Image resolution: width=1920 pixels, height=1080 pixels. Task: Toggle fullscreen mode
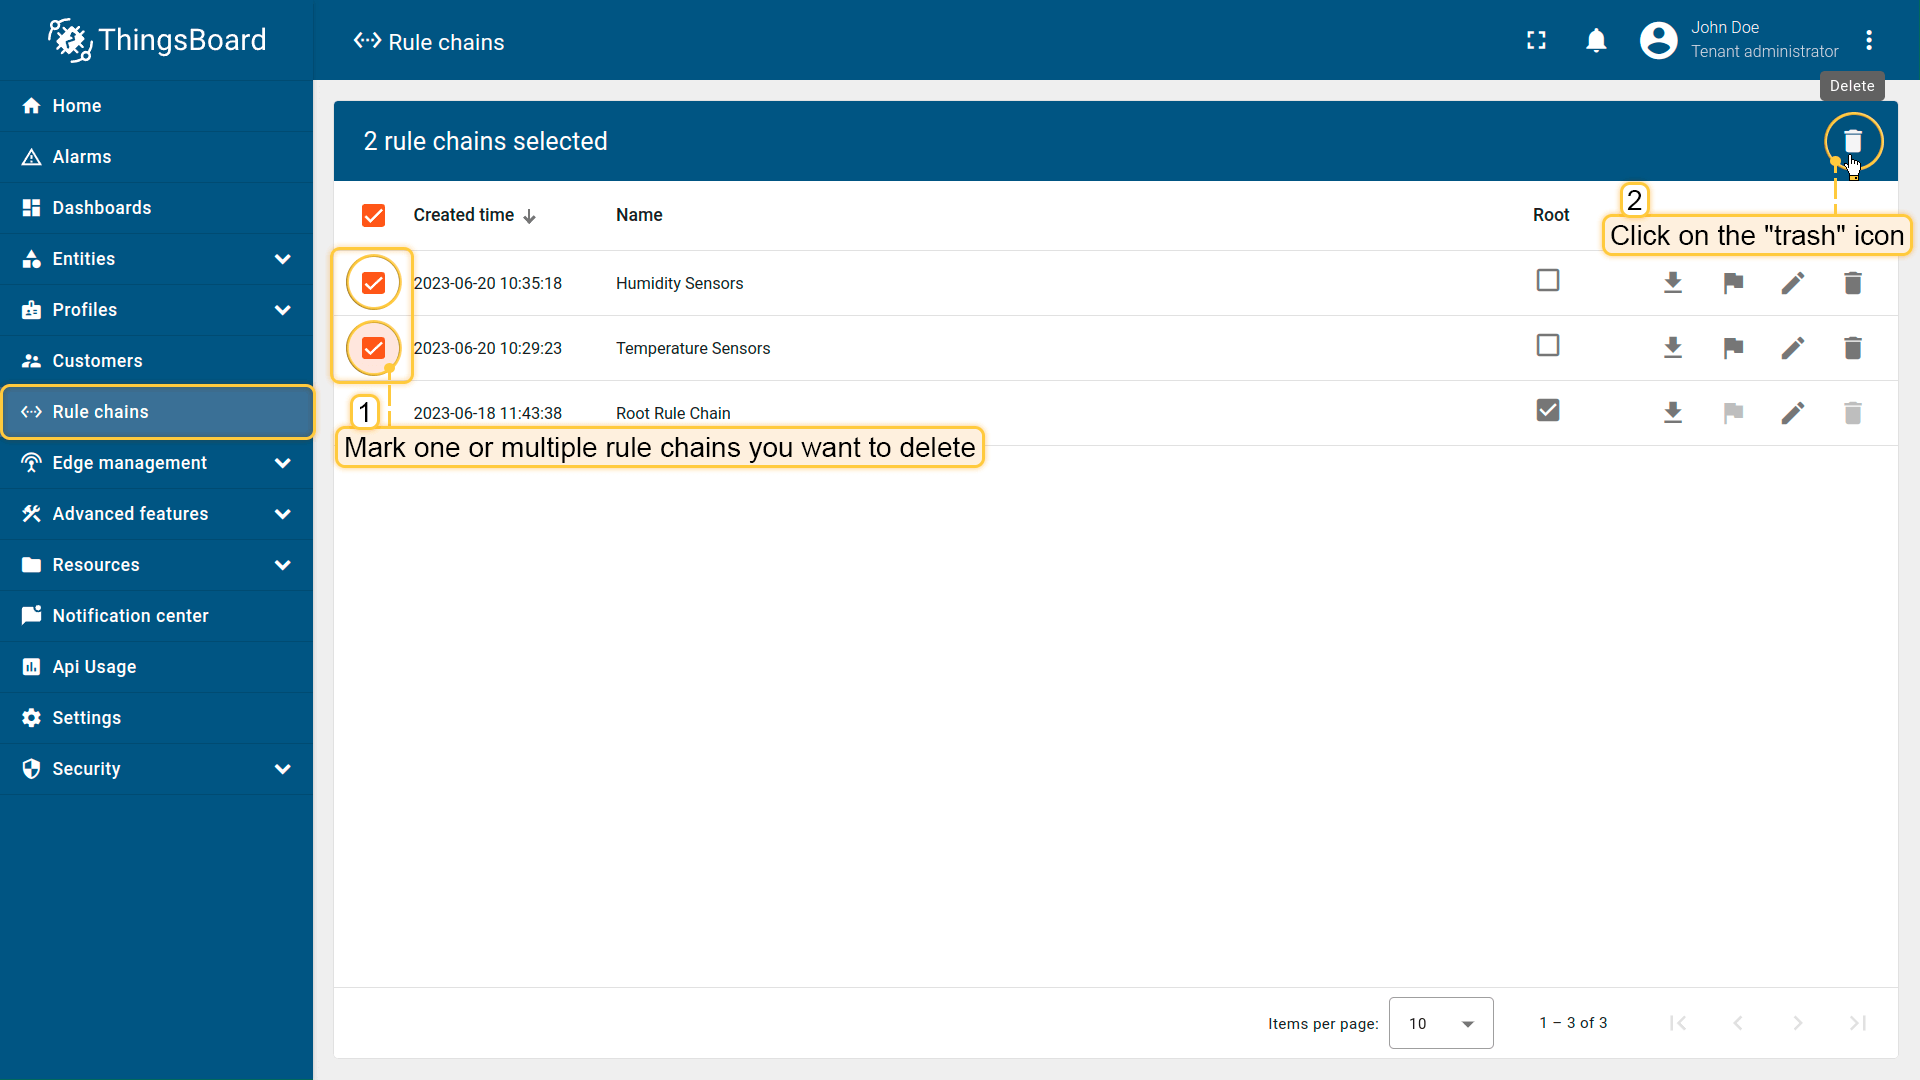click(1536, 40)
